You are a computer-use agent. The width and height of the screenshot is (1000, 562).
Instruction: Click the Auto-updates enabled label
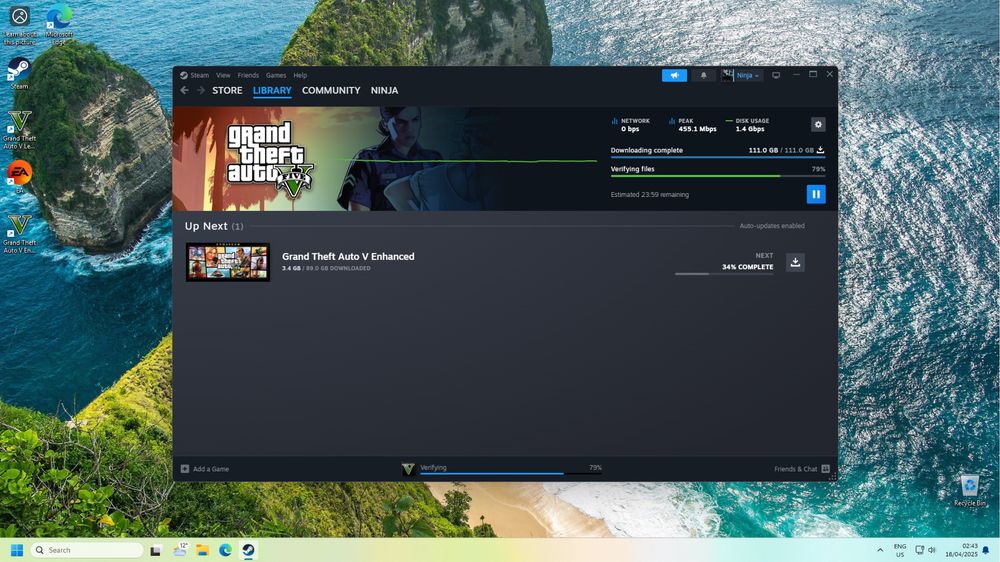click(x=772, y=226)
